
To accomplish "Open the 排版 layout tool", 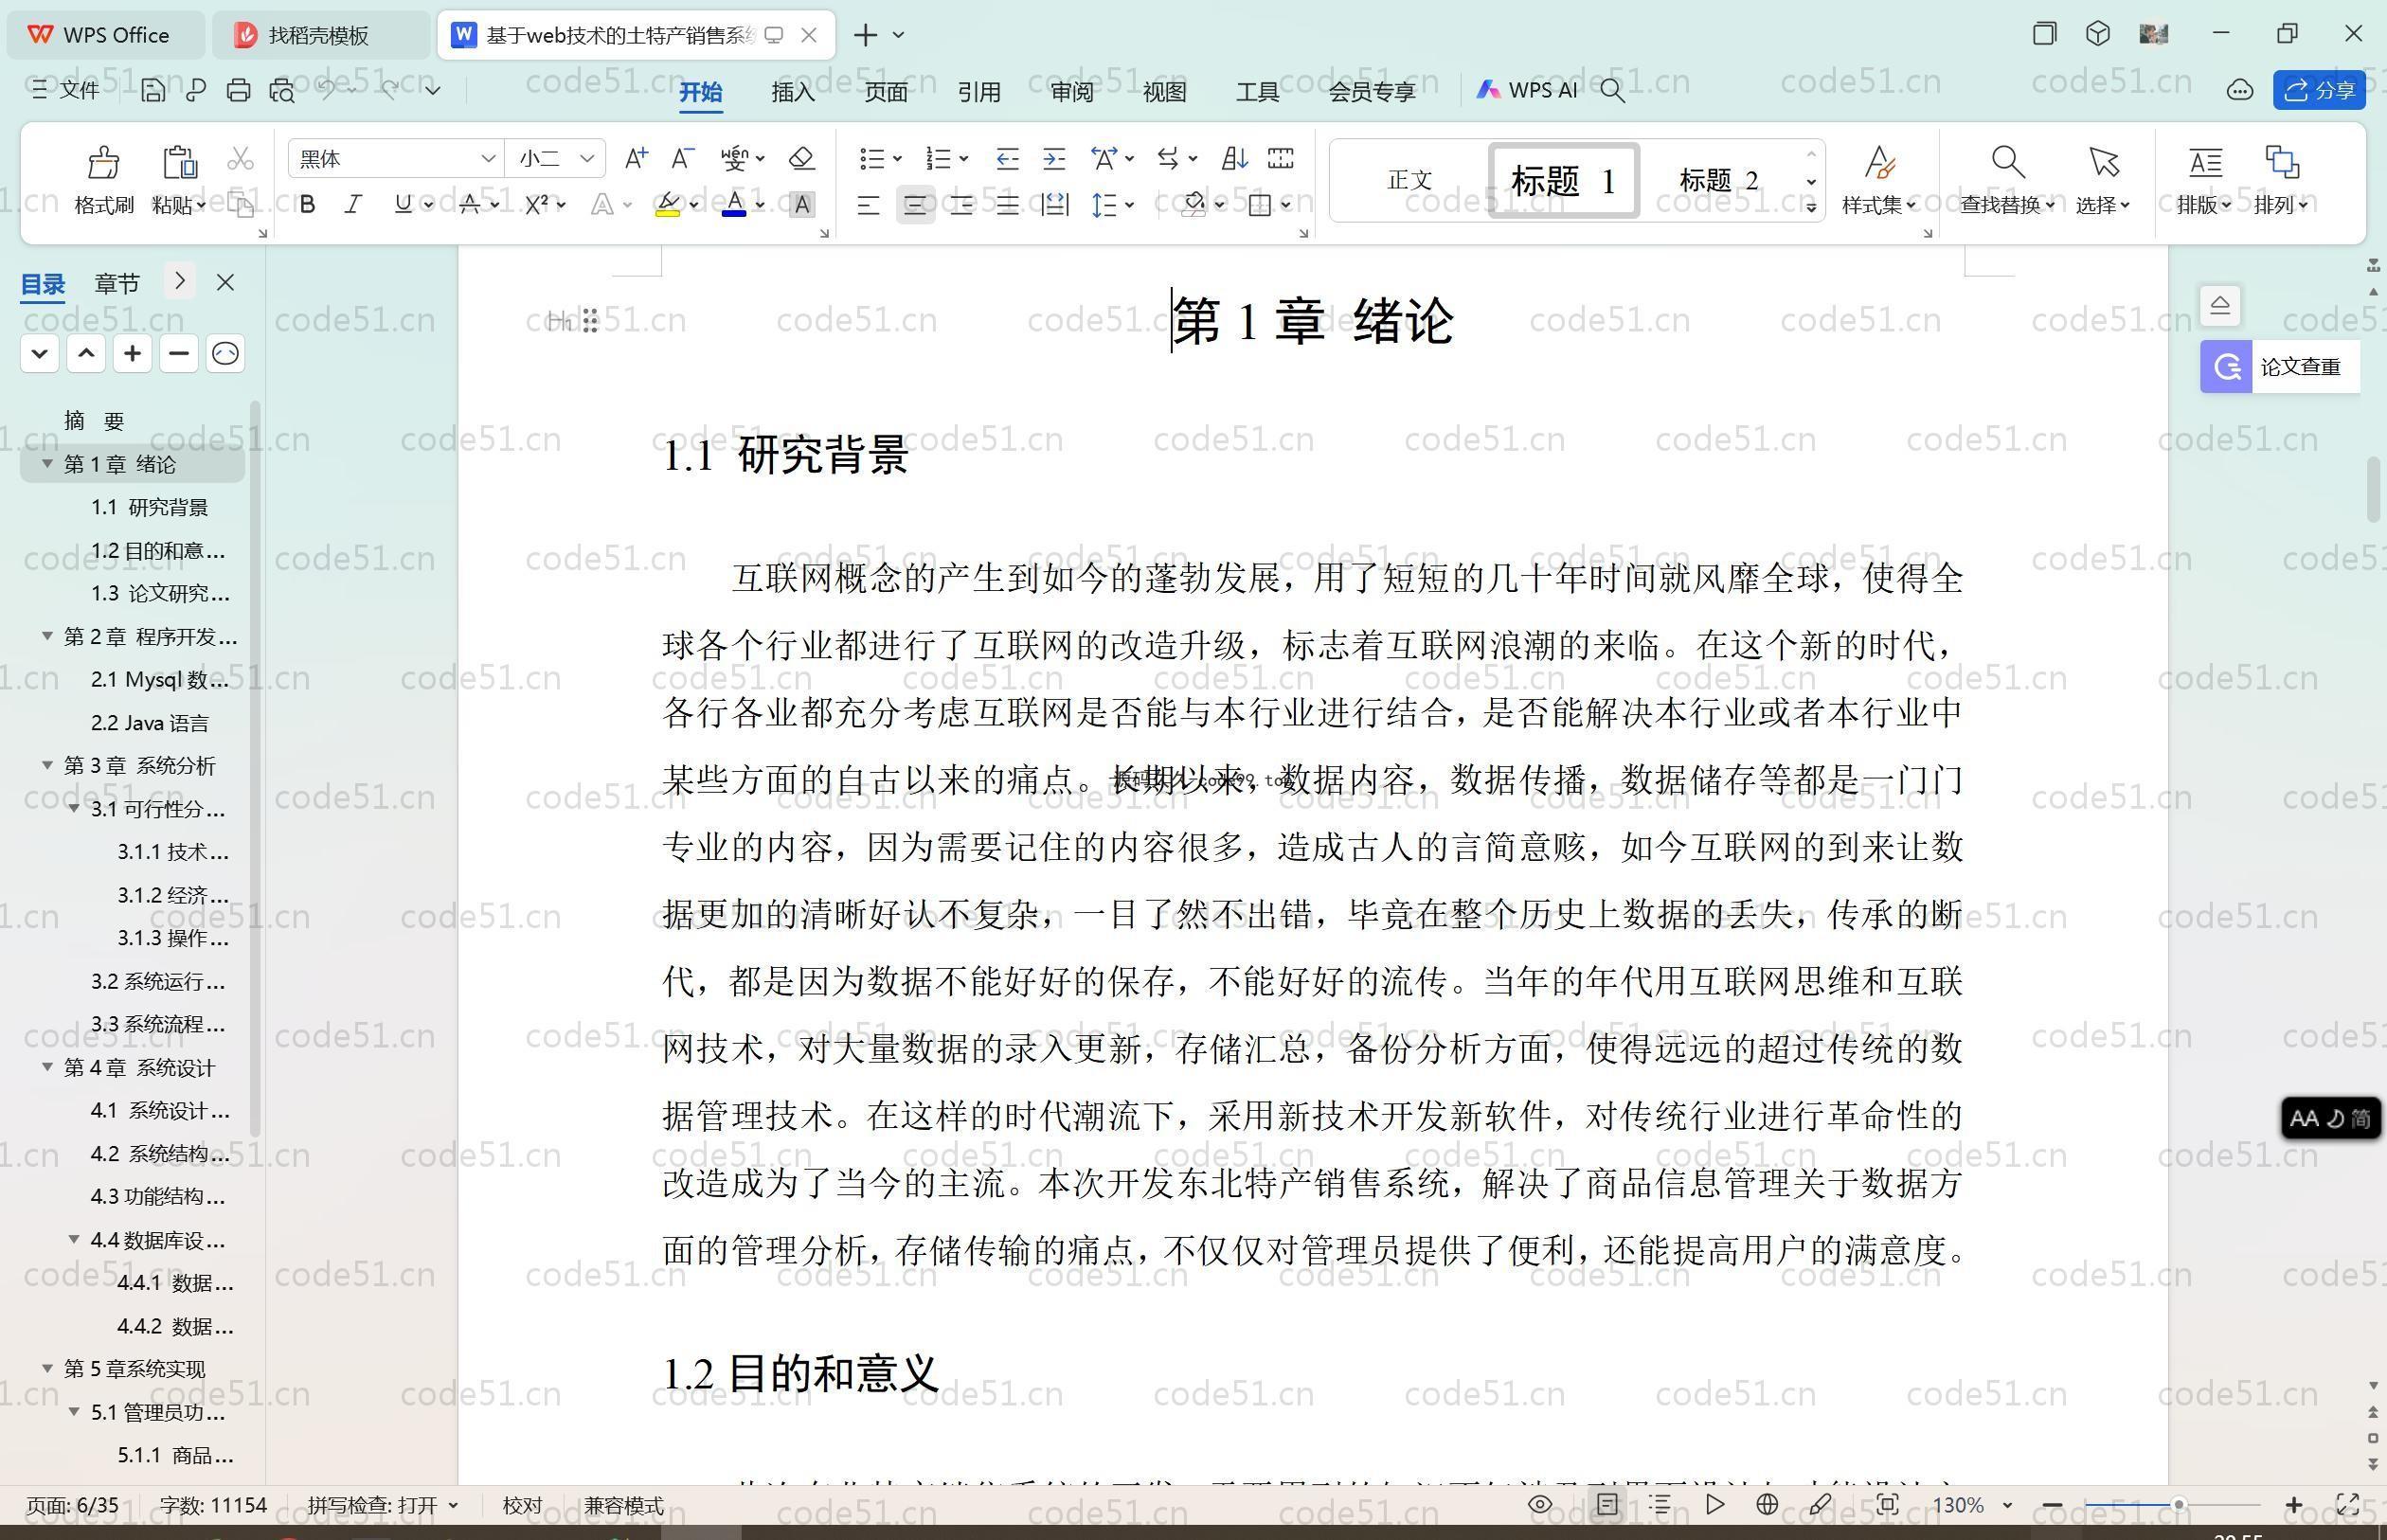I will pos(2204,180).
